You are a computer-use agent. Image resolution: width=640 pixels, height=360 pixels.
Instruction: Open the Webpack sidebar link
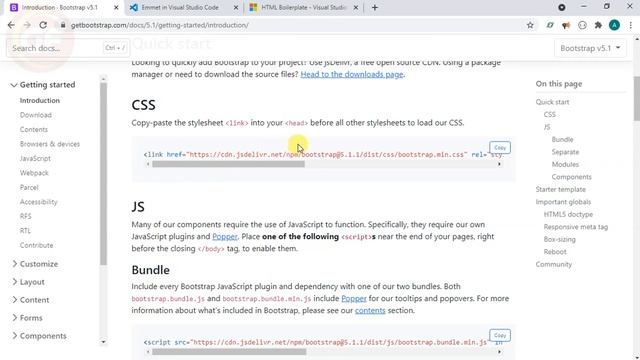point(34,173)
